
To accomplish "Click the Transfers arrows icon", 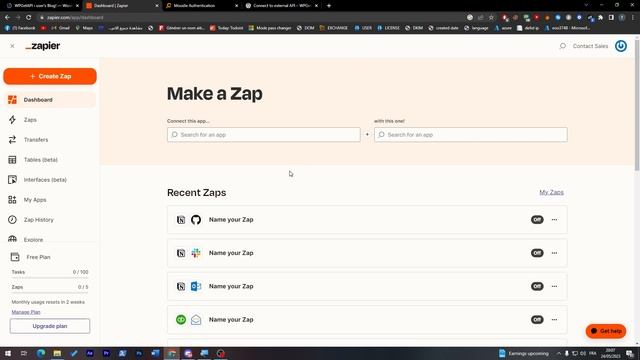I will (12, 140).
